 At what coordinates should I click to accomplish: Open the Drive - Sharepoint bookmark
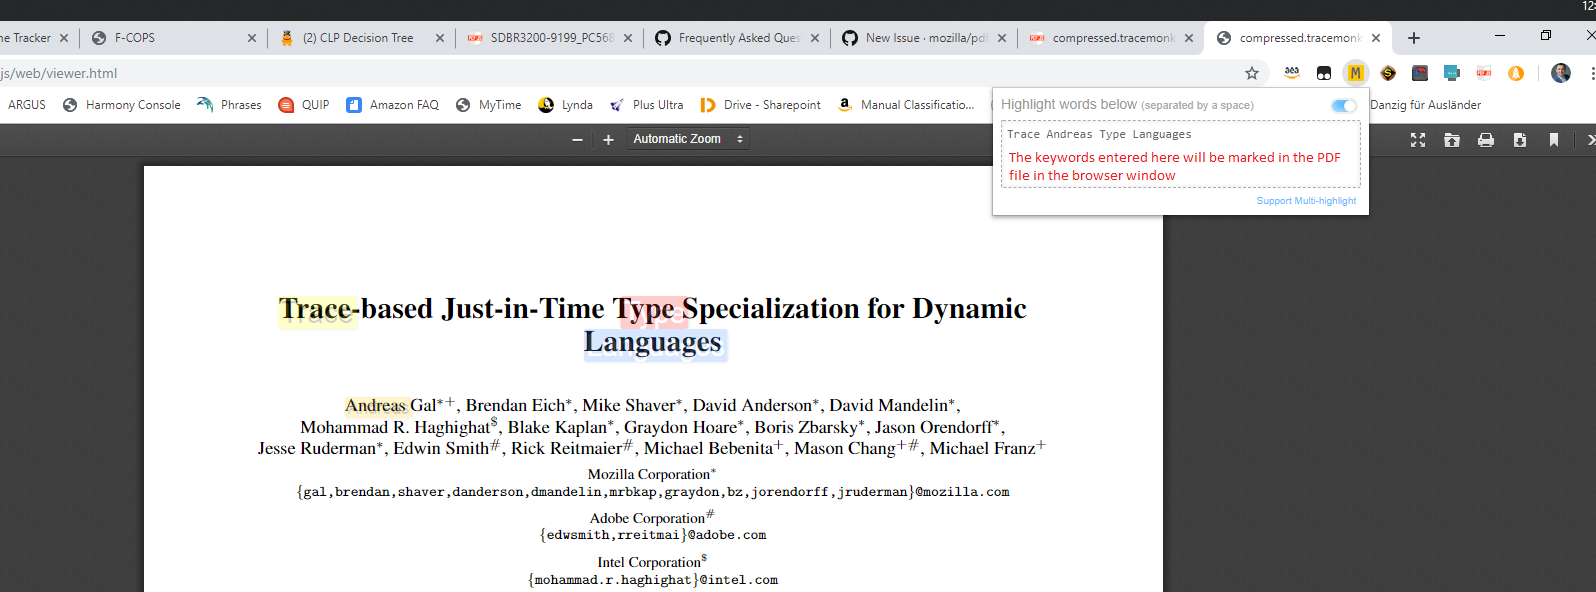tap(760, 105)
